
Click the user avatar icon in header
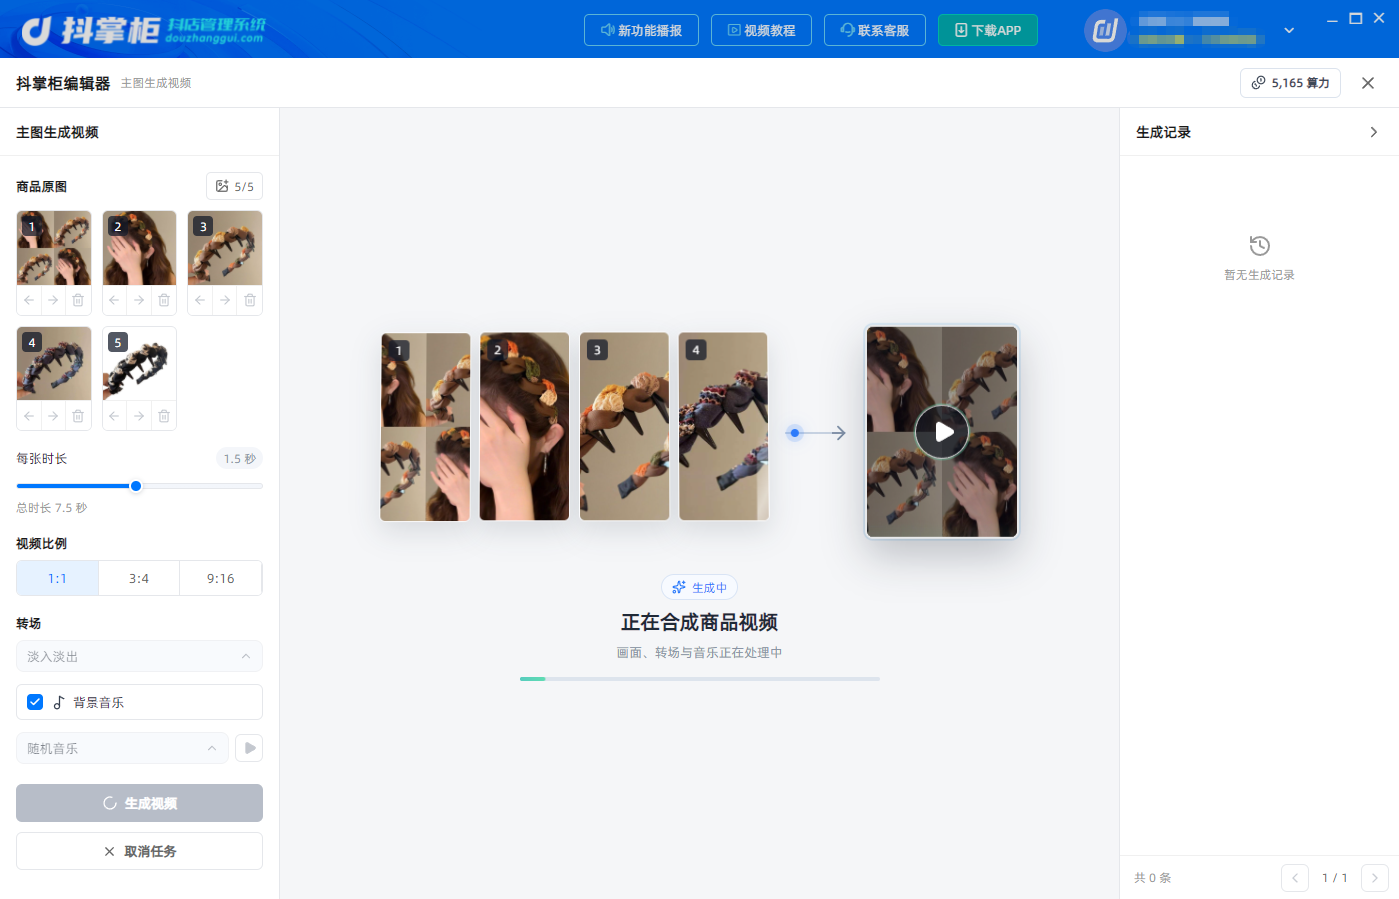click(x=1105, y=30)
